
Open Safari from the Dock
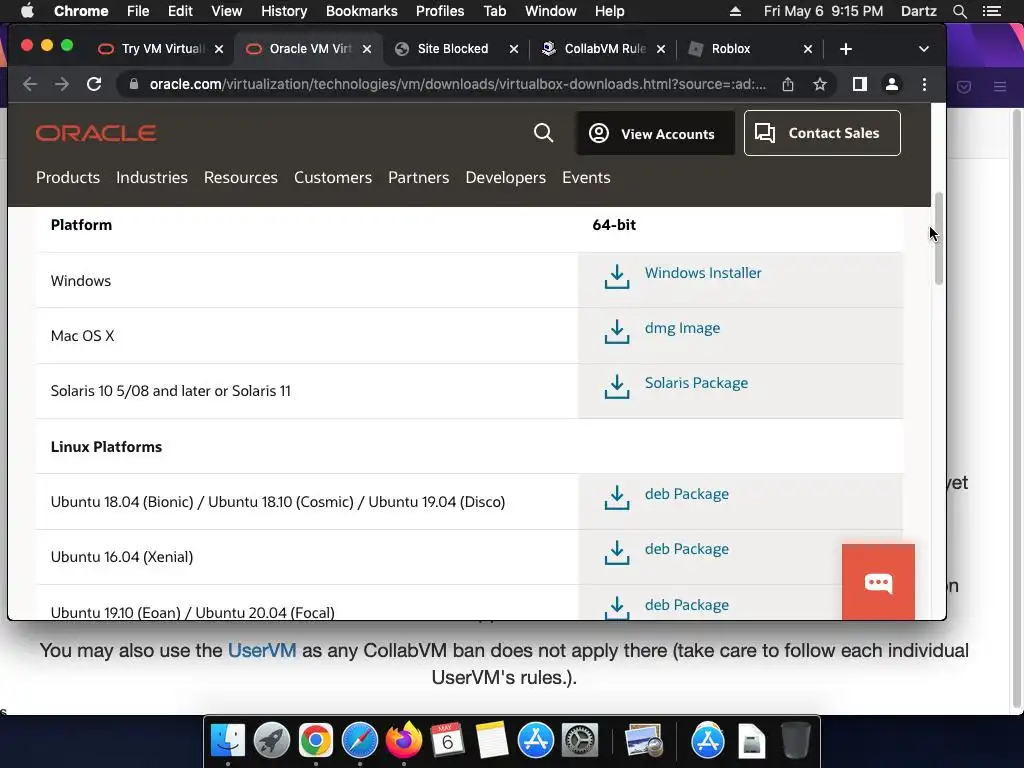[360, 741]
